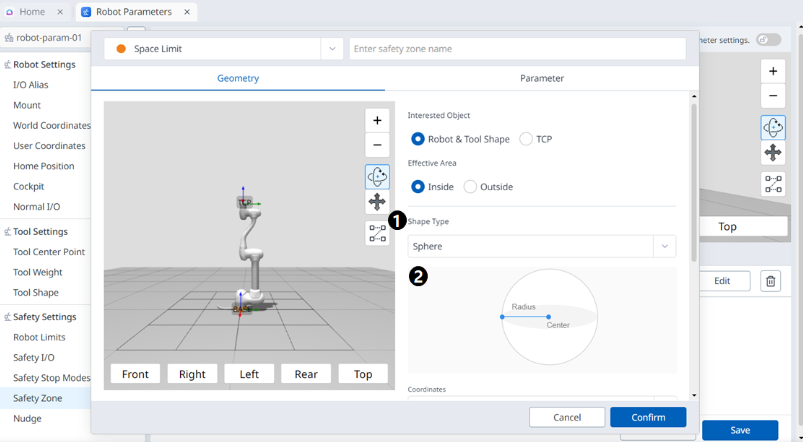Click the fit-to-frame icon in dialog preview
Viewport: 803px width, 442px height.
point(377,234)
